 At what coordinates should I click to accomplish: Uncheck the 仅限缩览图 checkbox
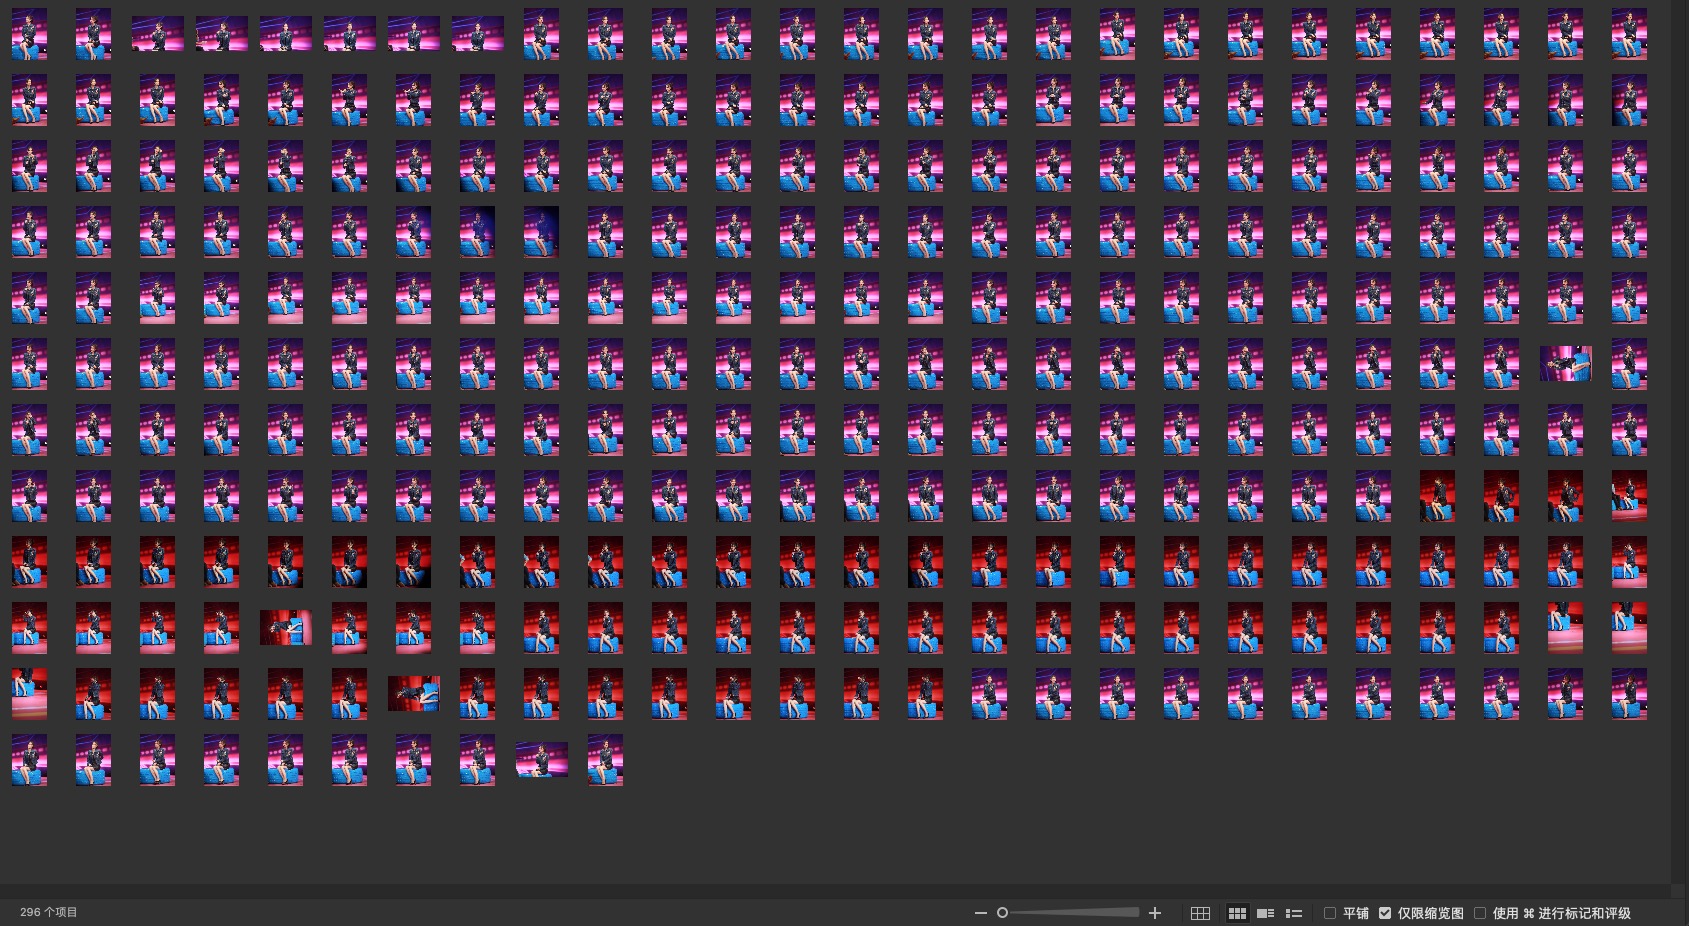(x=1385, y=913)
